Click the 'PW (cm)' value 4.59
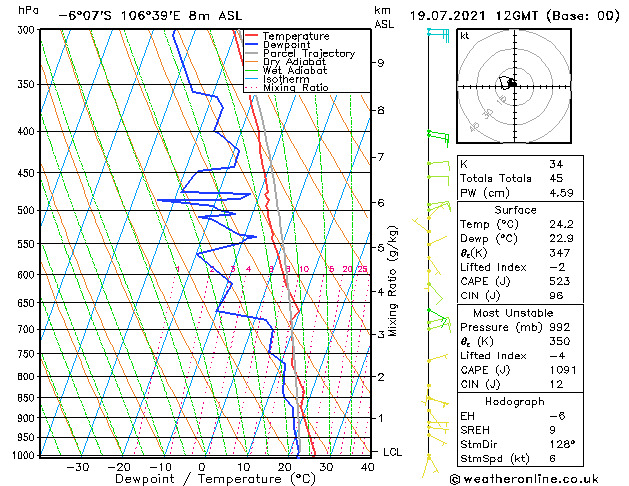 [x=561, y=192]
